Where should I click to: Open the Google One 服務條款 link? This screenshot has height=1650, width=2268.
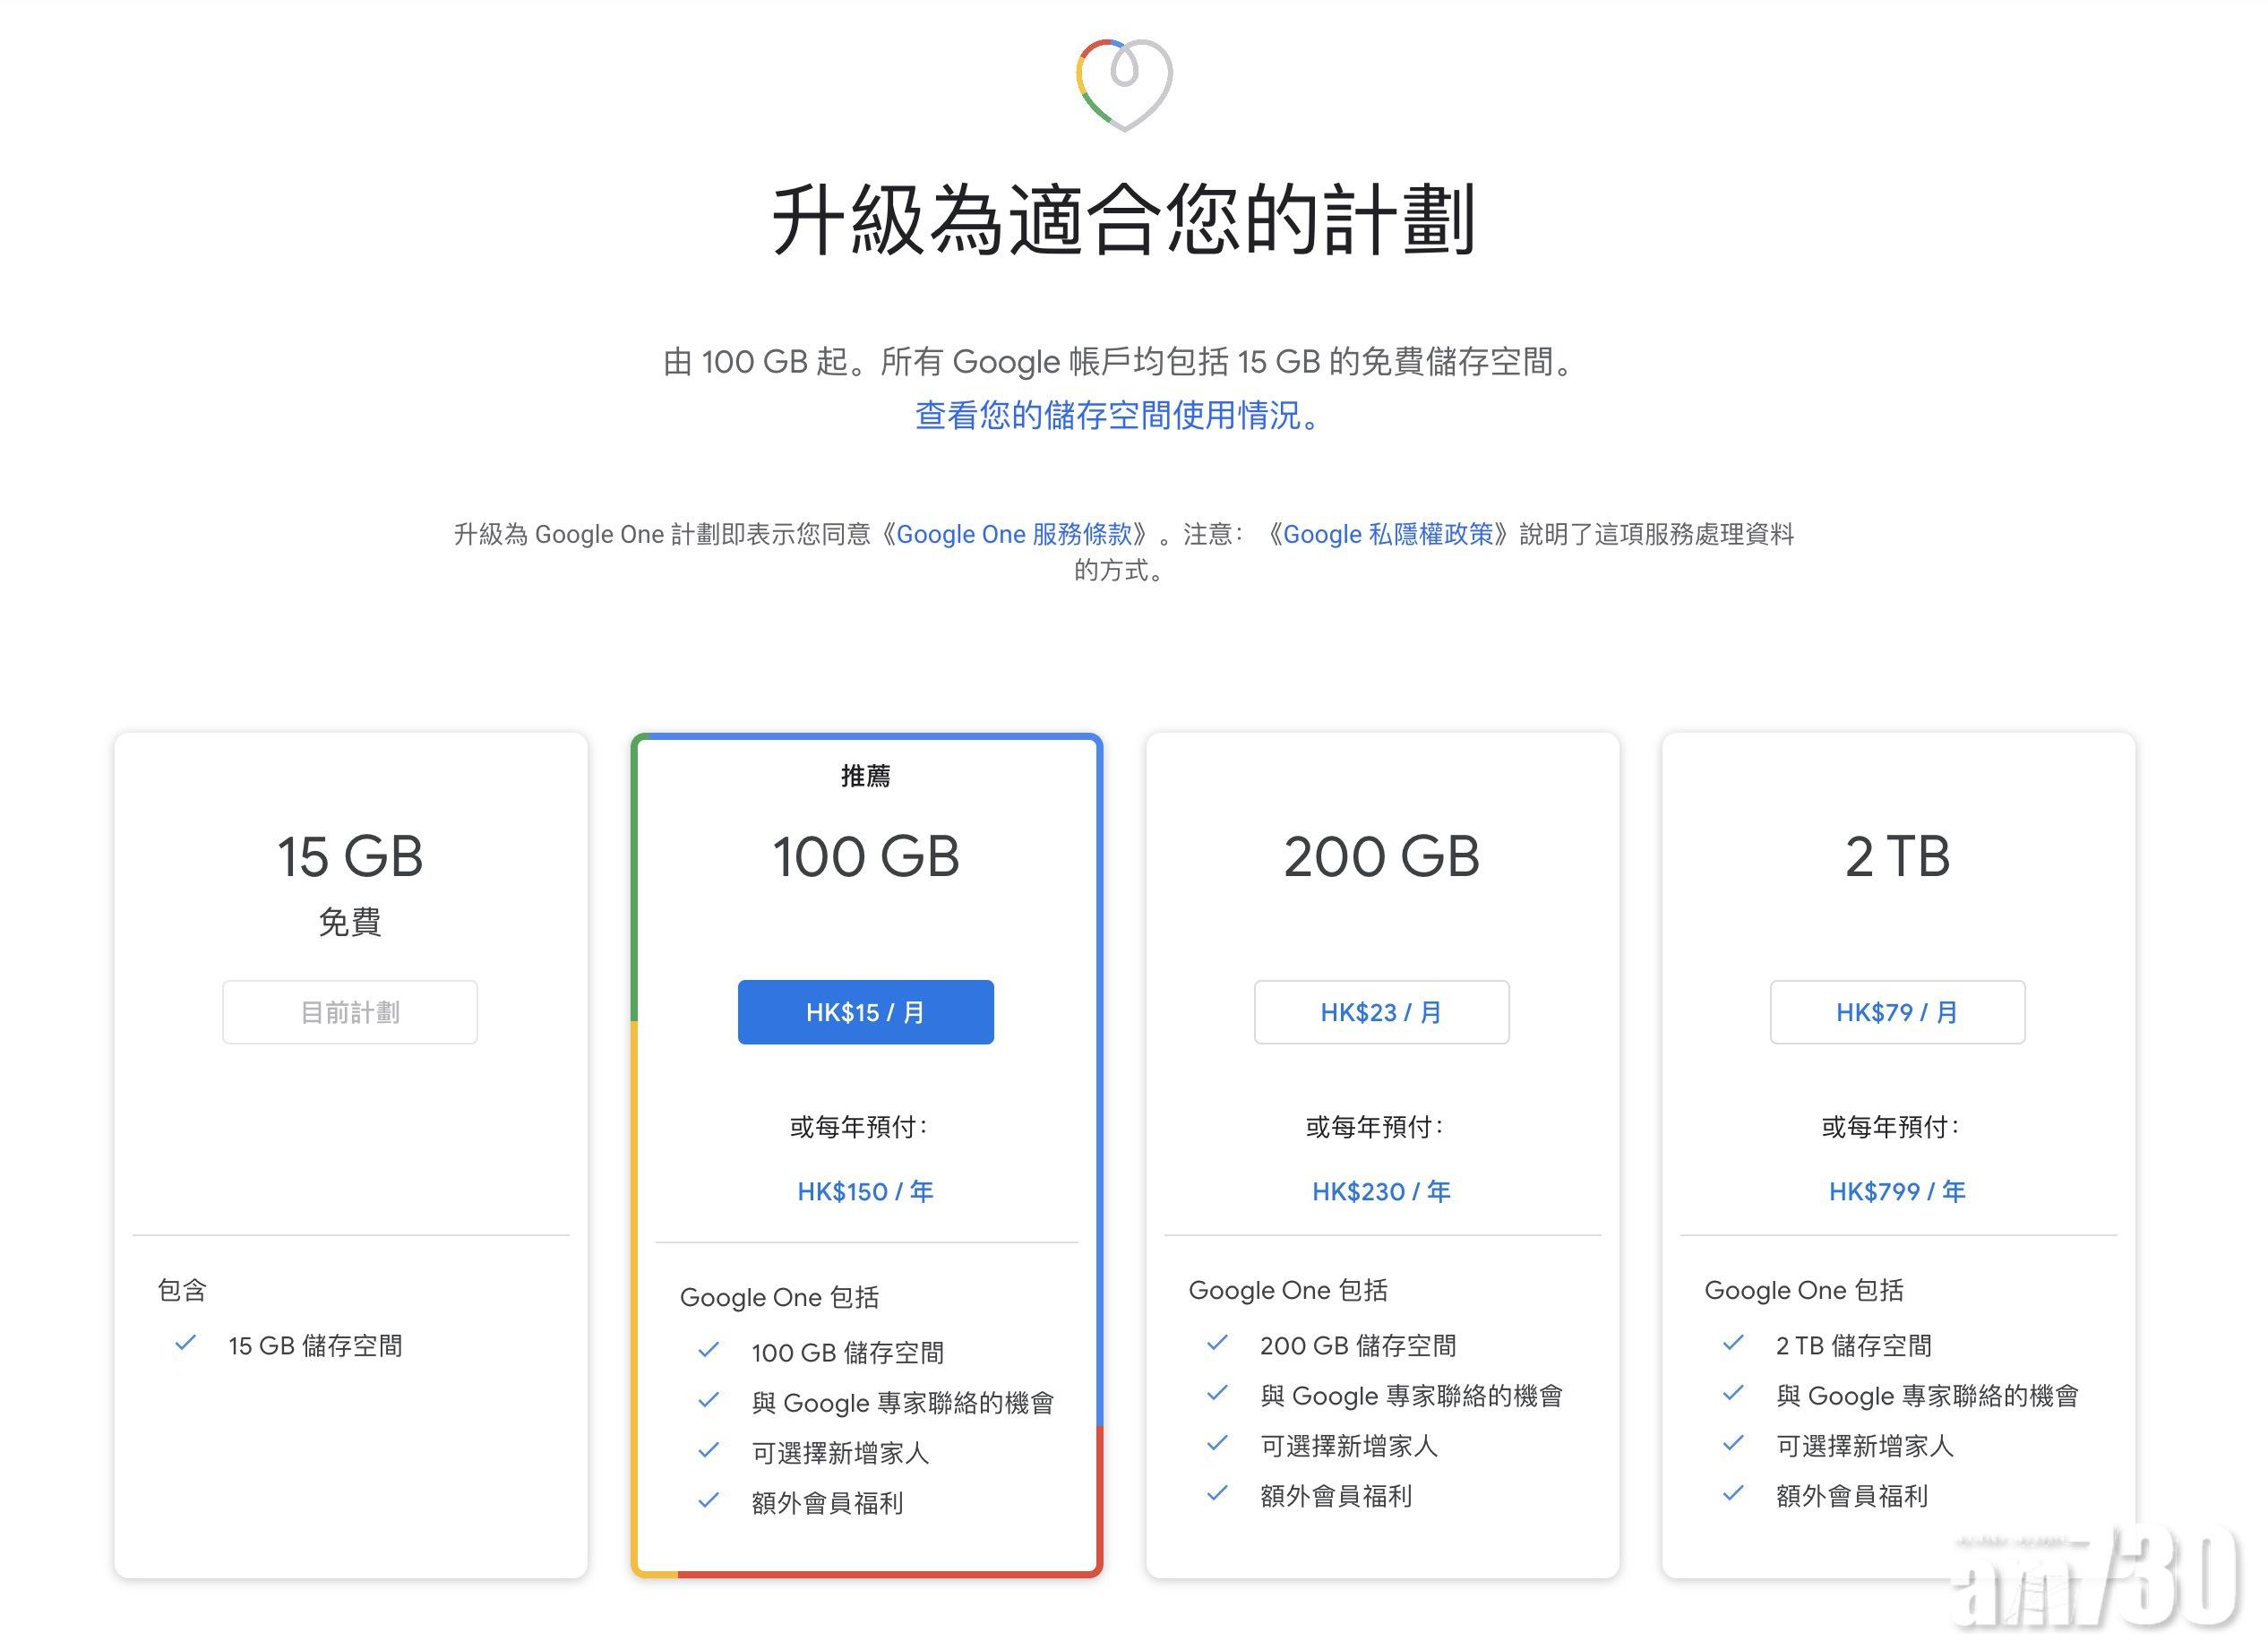tap(1014, 534)
